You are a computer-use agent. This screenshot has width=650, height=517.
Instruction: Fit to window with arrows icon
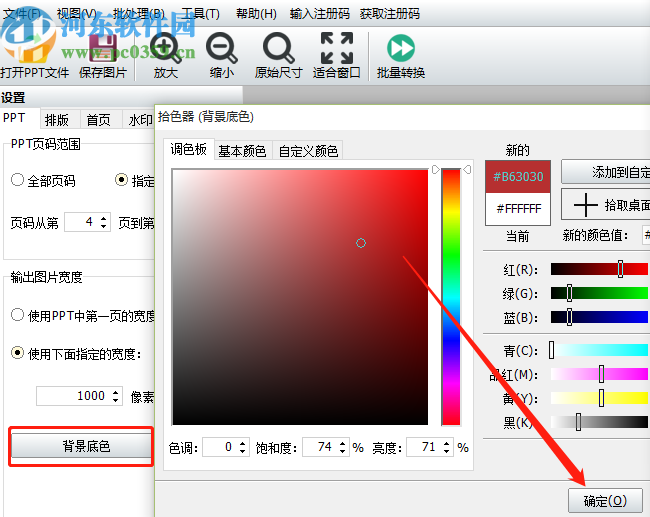point(337,48)
